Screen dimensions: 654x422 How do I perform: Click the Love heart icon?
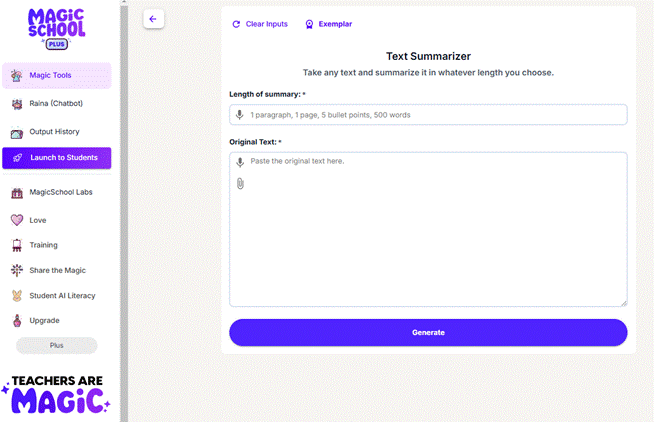click(17, 220)
